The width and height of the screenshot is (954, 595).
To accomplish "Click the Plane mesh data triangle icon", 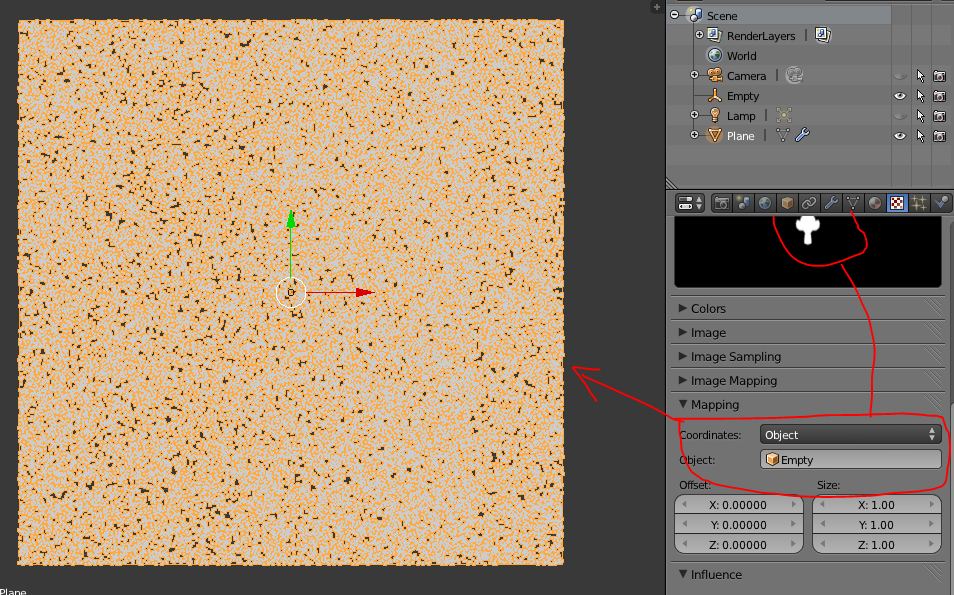I will 783,135.
